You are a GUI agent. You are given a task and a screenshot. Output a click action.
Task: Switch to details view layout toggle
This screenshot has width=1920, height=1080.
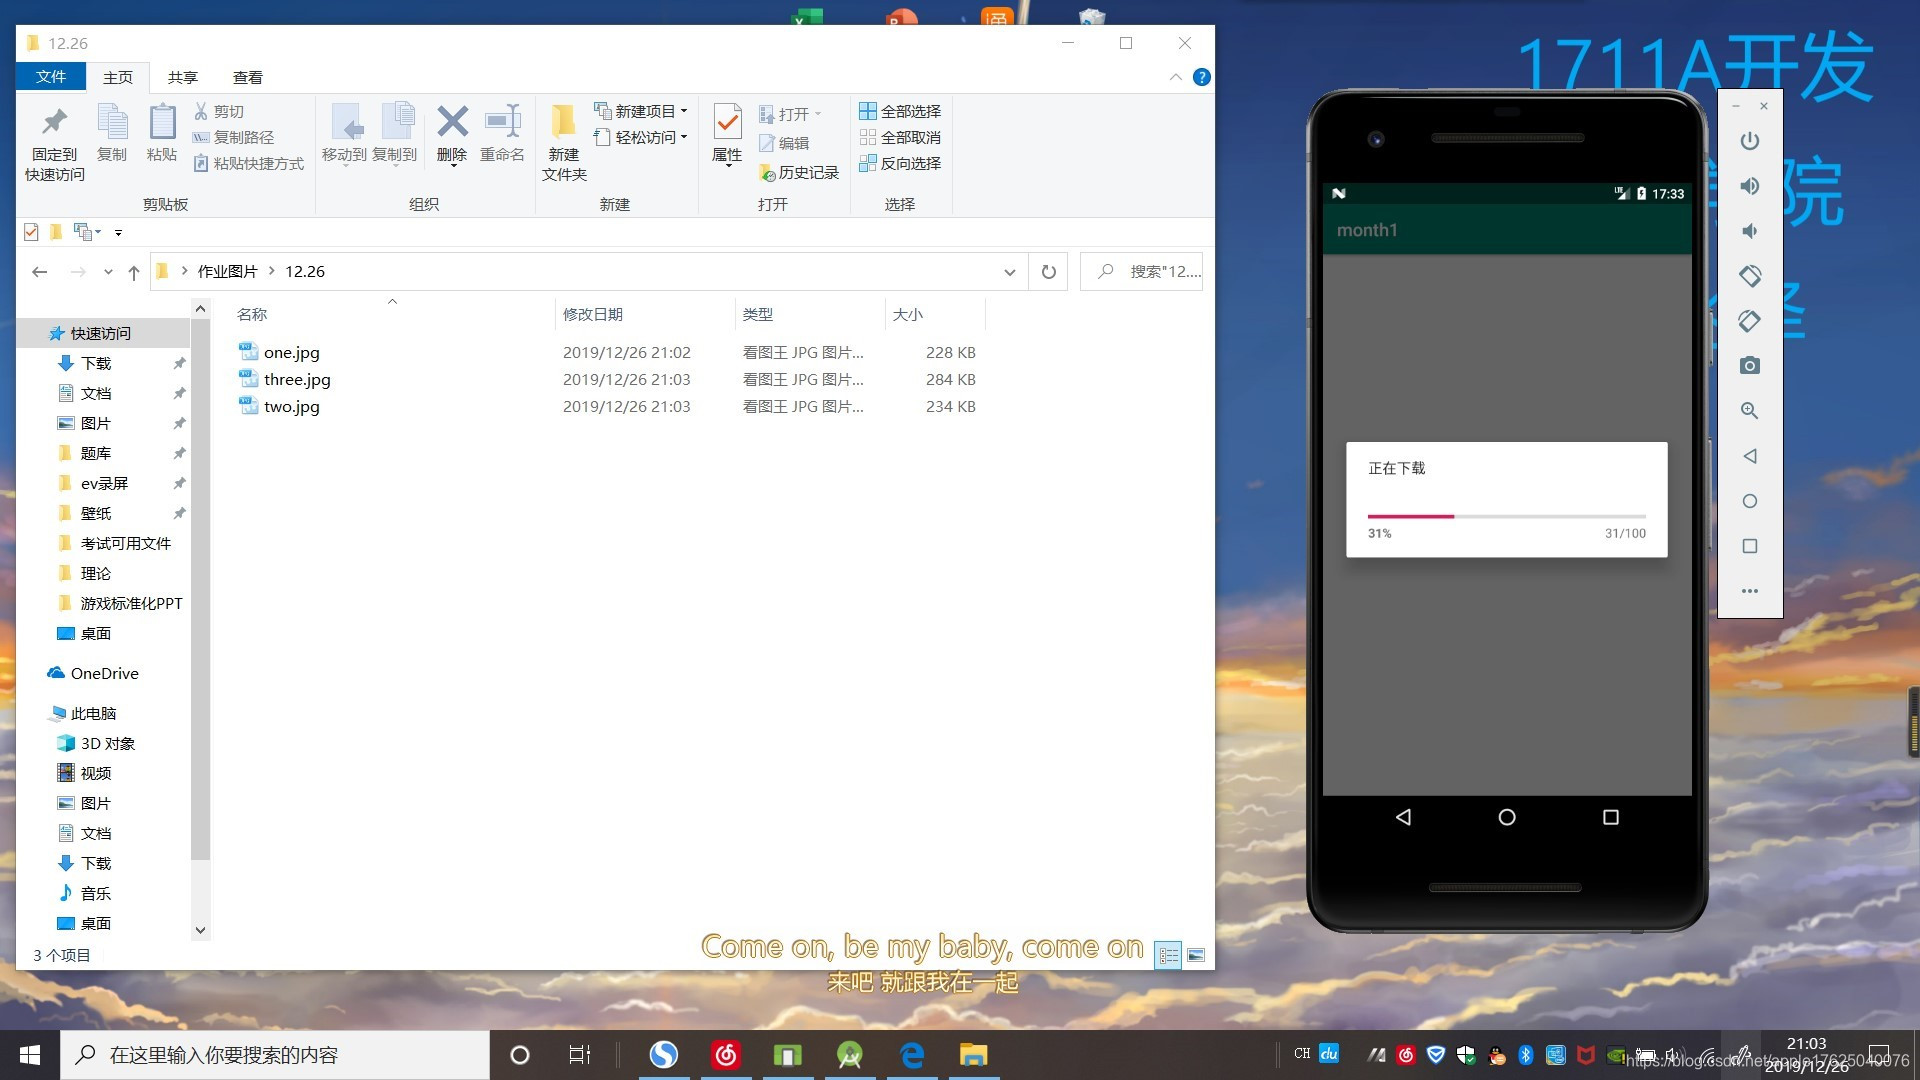pos(1168,956)
